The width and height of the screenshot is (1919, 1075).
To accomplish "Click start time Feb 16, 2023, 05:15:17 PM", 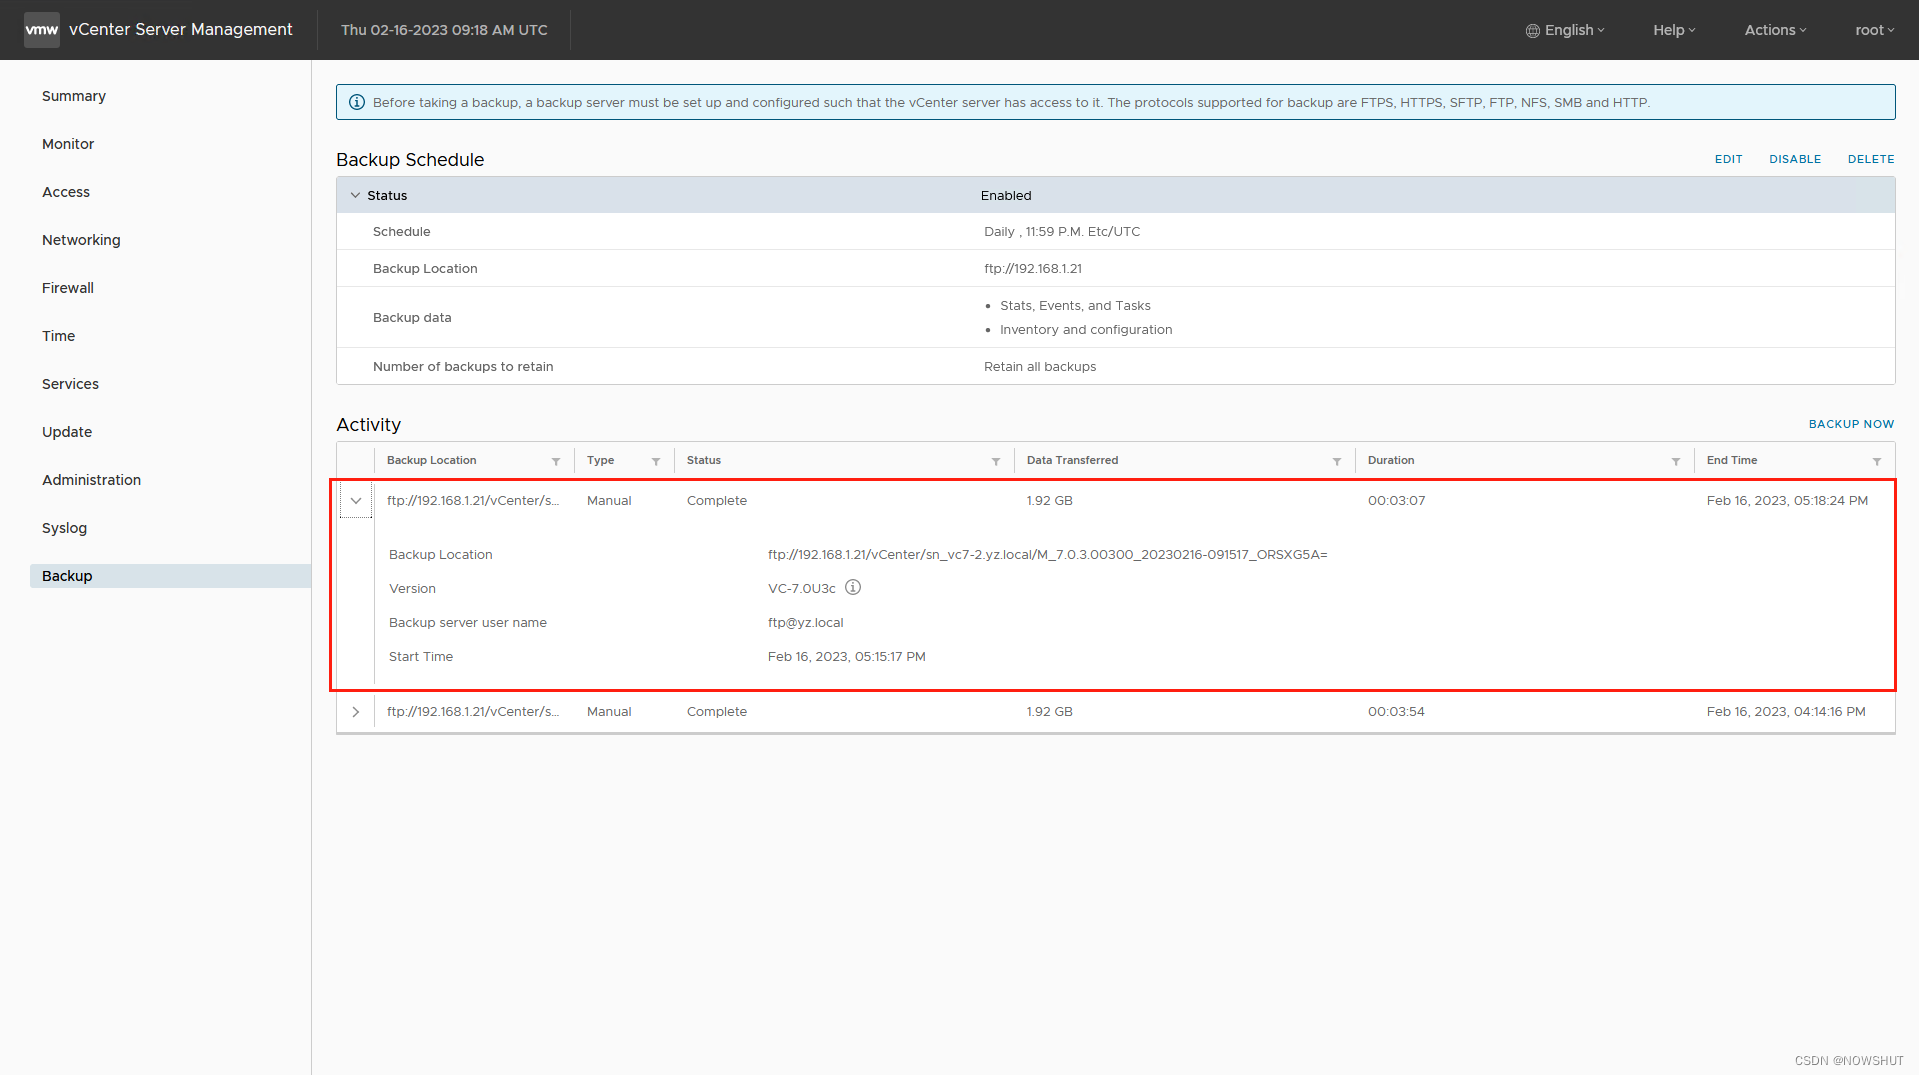I will (x=846, y=657).
